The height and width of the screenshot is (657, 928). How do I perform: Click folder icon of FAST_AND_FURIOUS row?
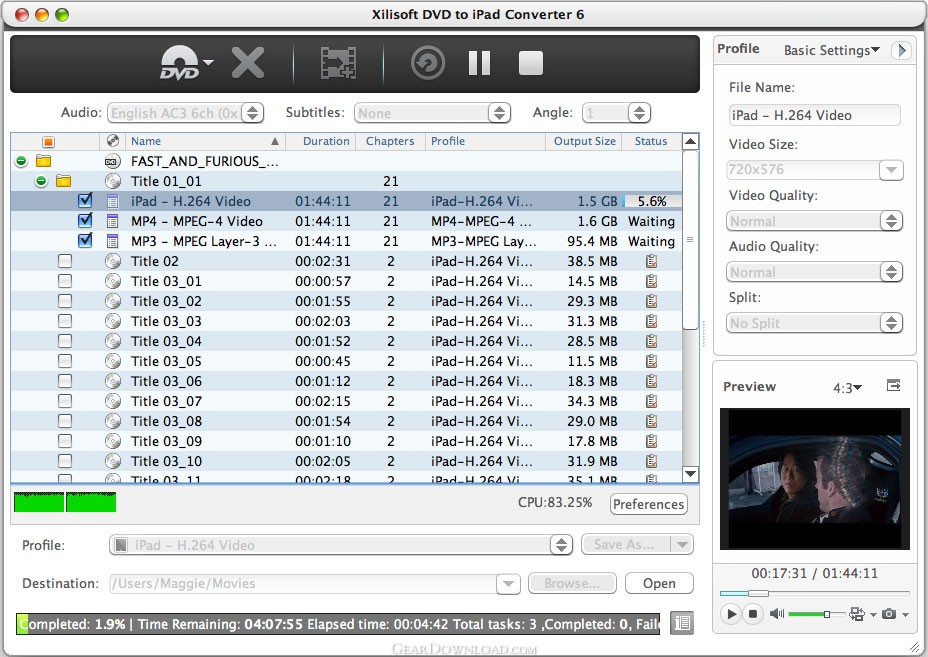tap(43, 161)
